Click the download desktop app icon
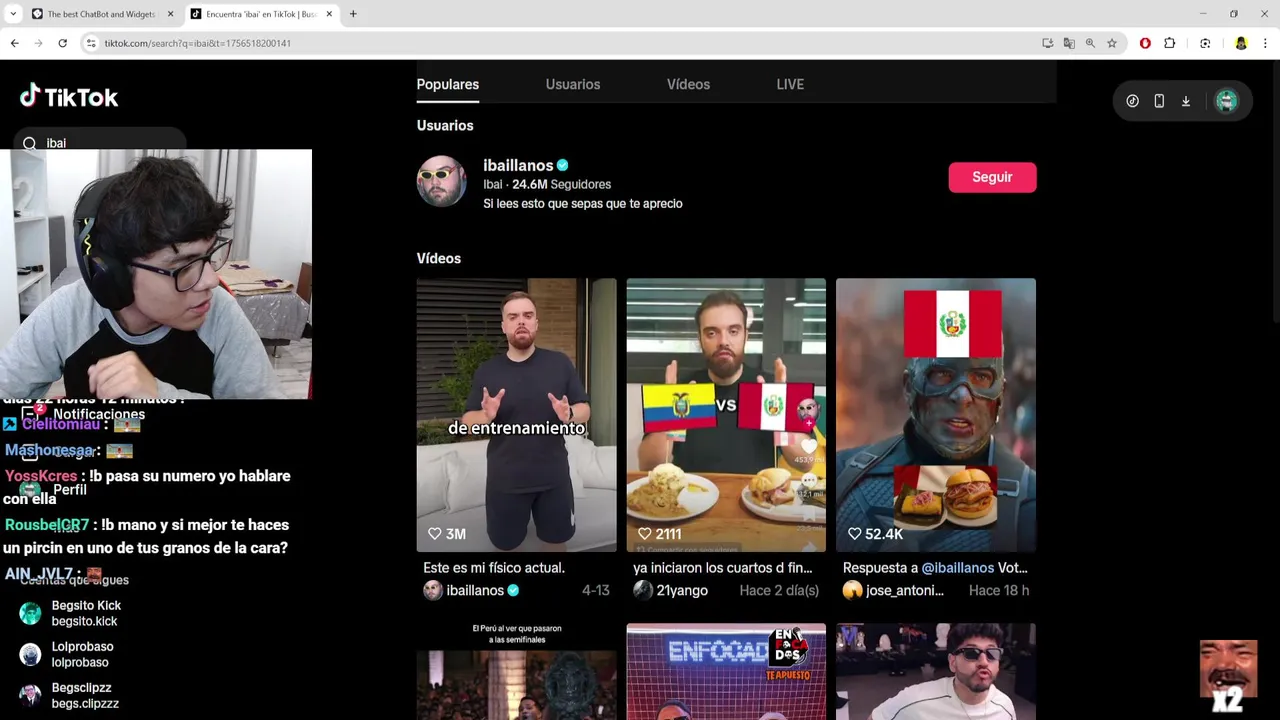 pos(1186,101)
